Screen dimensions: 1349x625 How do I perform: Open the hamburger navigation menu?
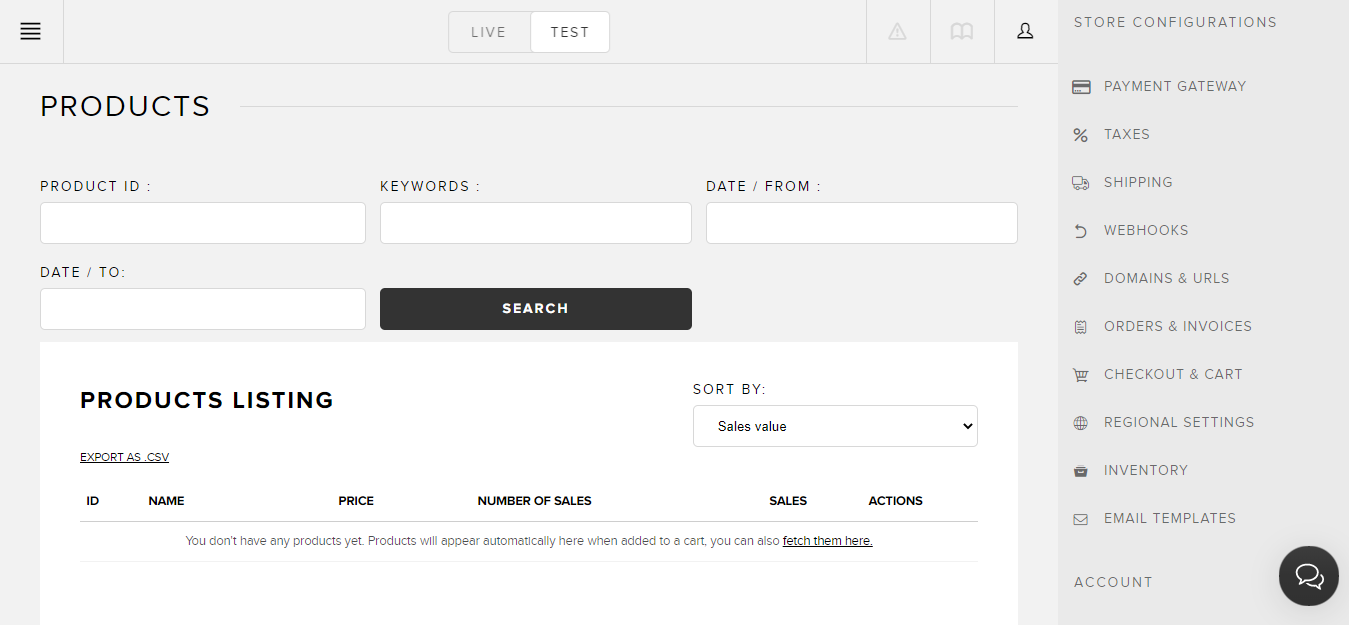30,31
